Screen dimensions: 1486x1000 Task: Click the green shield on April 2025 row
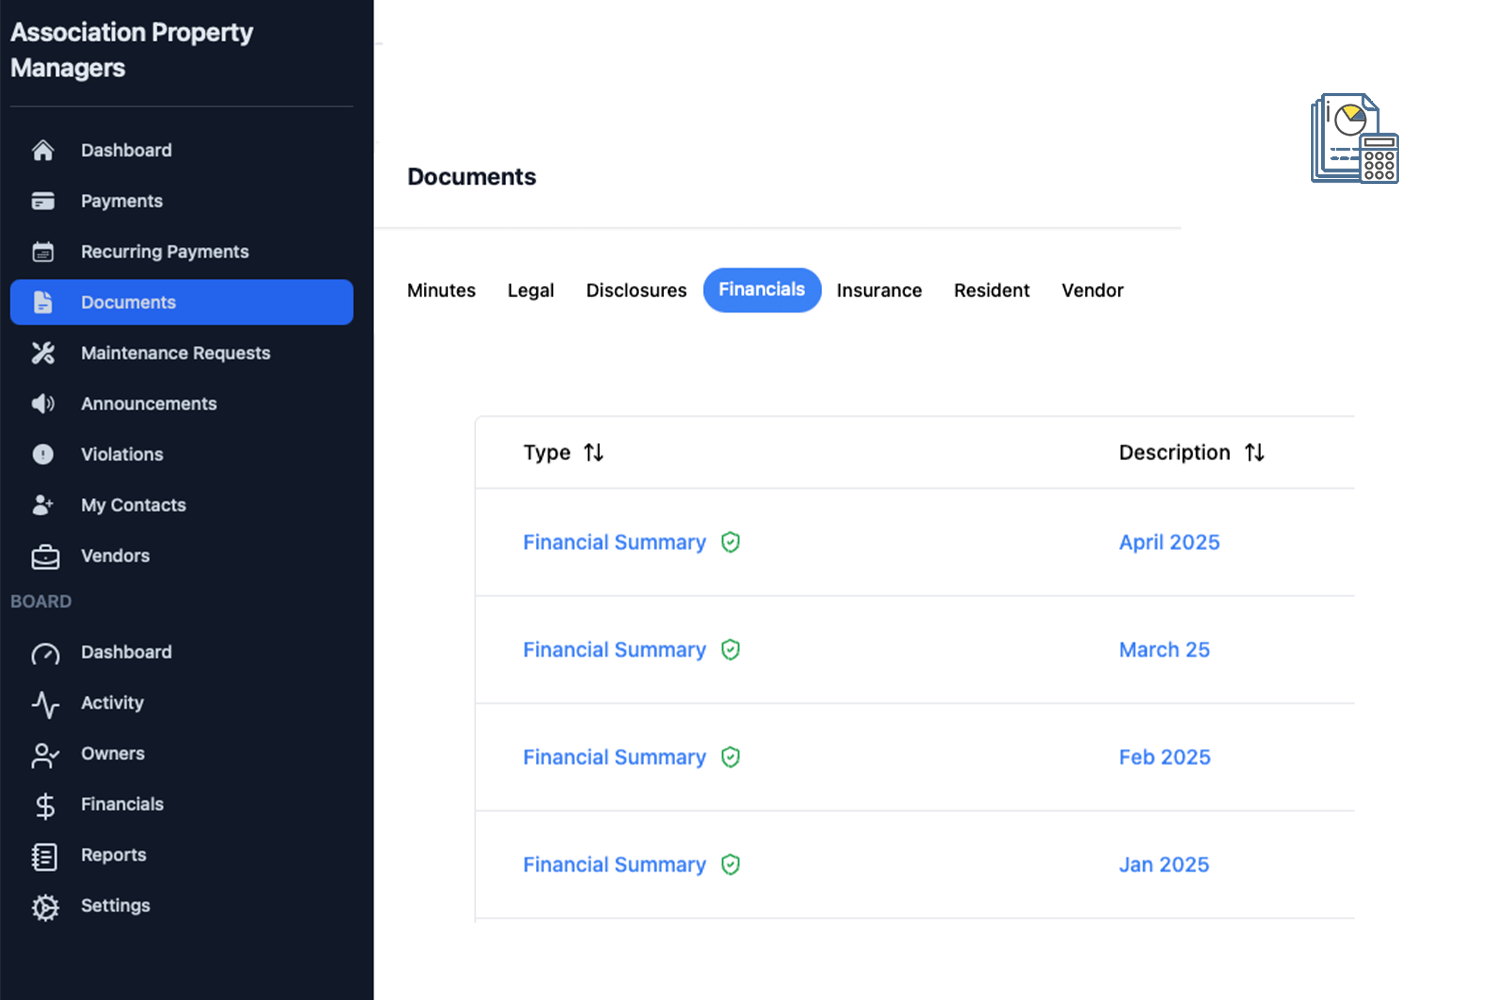(x=731, y=542)
